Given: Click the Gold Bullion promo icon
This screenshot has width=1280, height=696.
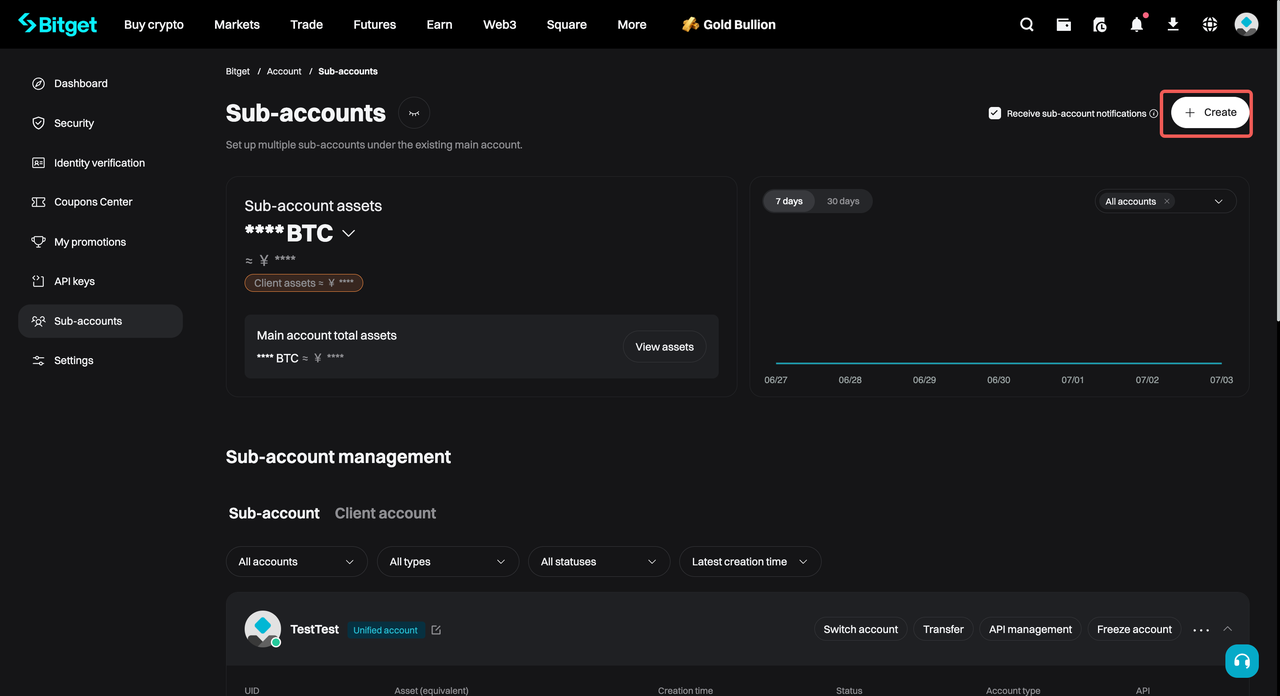Looking at the screenshot, I should click(x=690, y=24).
